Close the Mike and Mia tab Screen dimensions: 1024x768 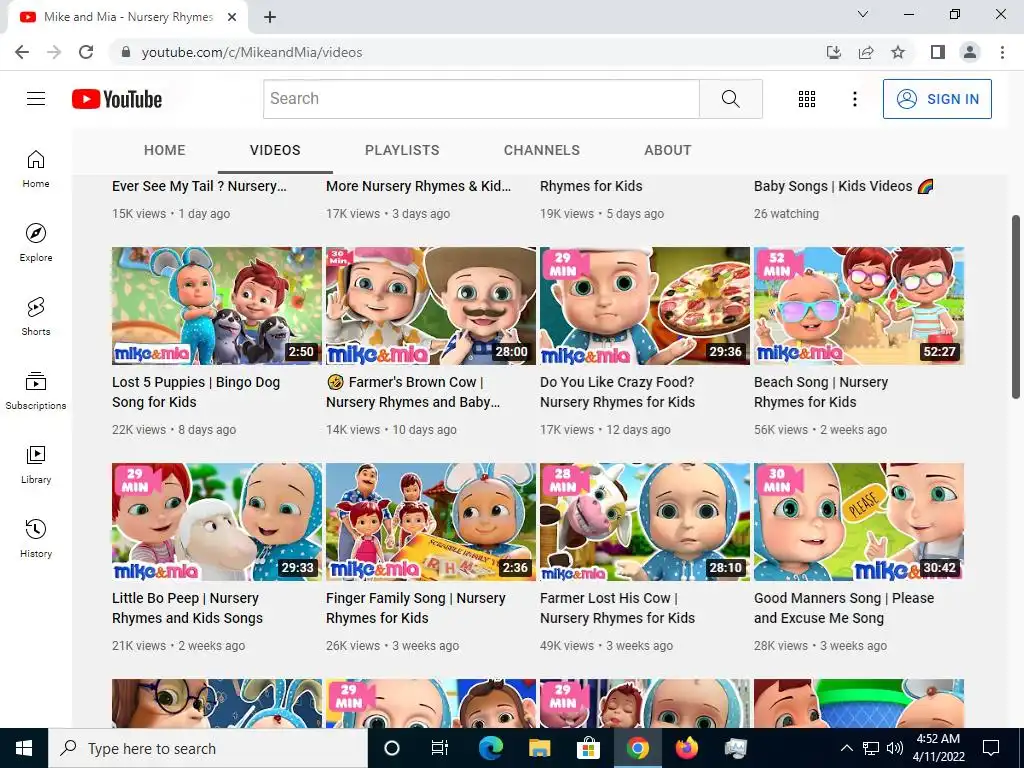pos(232,17)
